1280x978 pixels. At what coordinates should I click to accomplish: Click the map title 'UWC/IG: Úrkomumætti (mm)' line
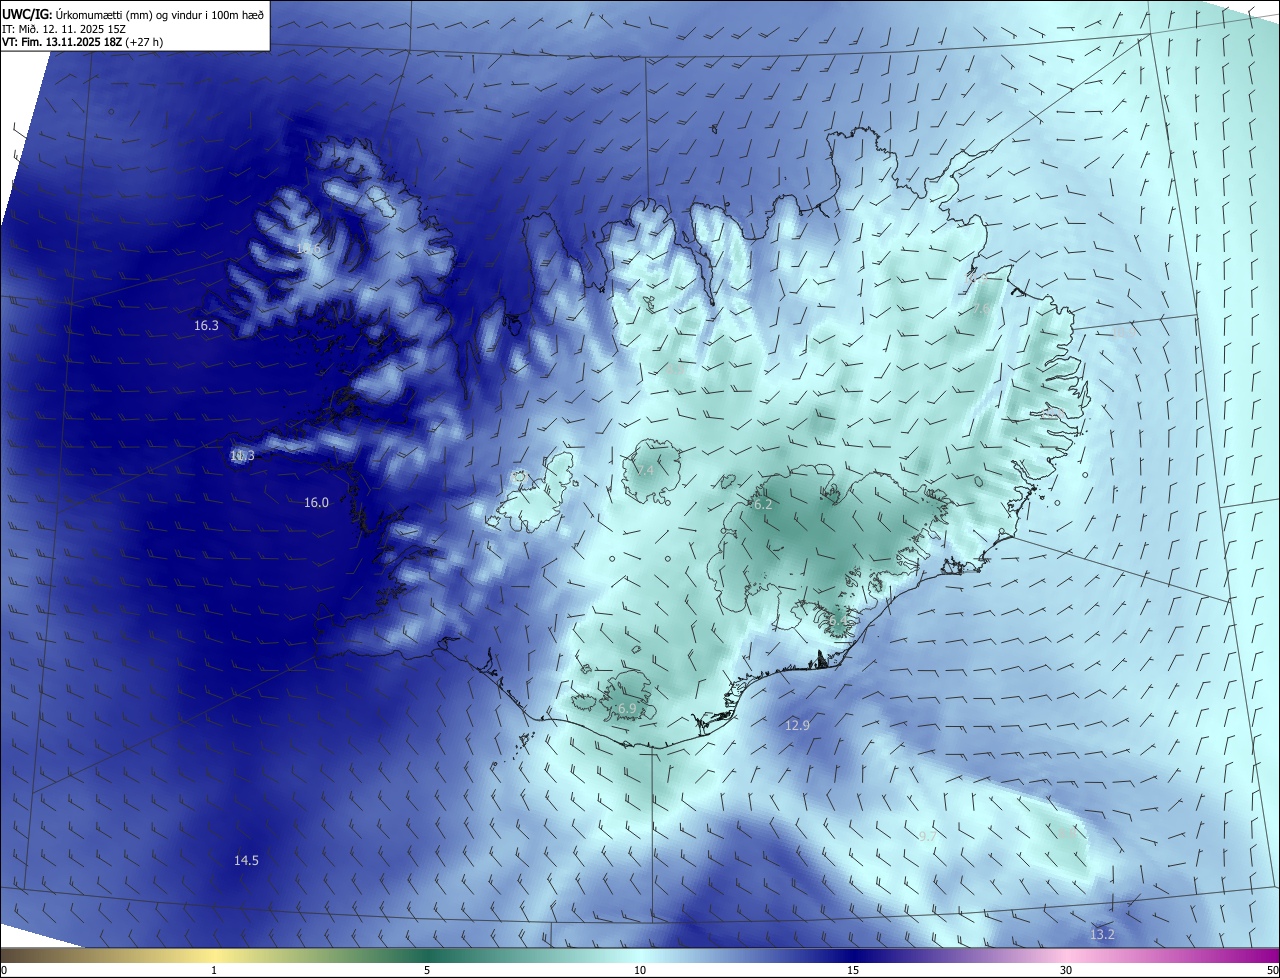[133, 15]
